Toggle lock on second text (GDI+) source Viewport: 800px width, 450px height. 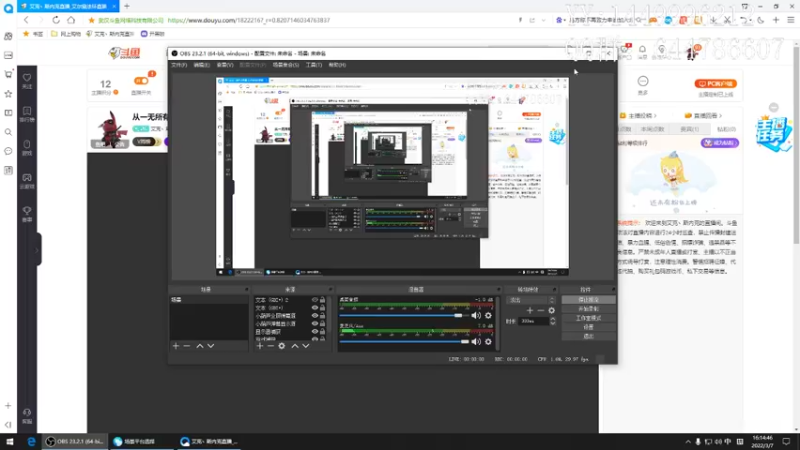click(x=322, y=308)
